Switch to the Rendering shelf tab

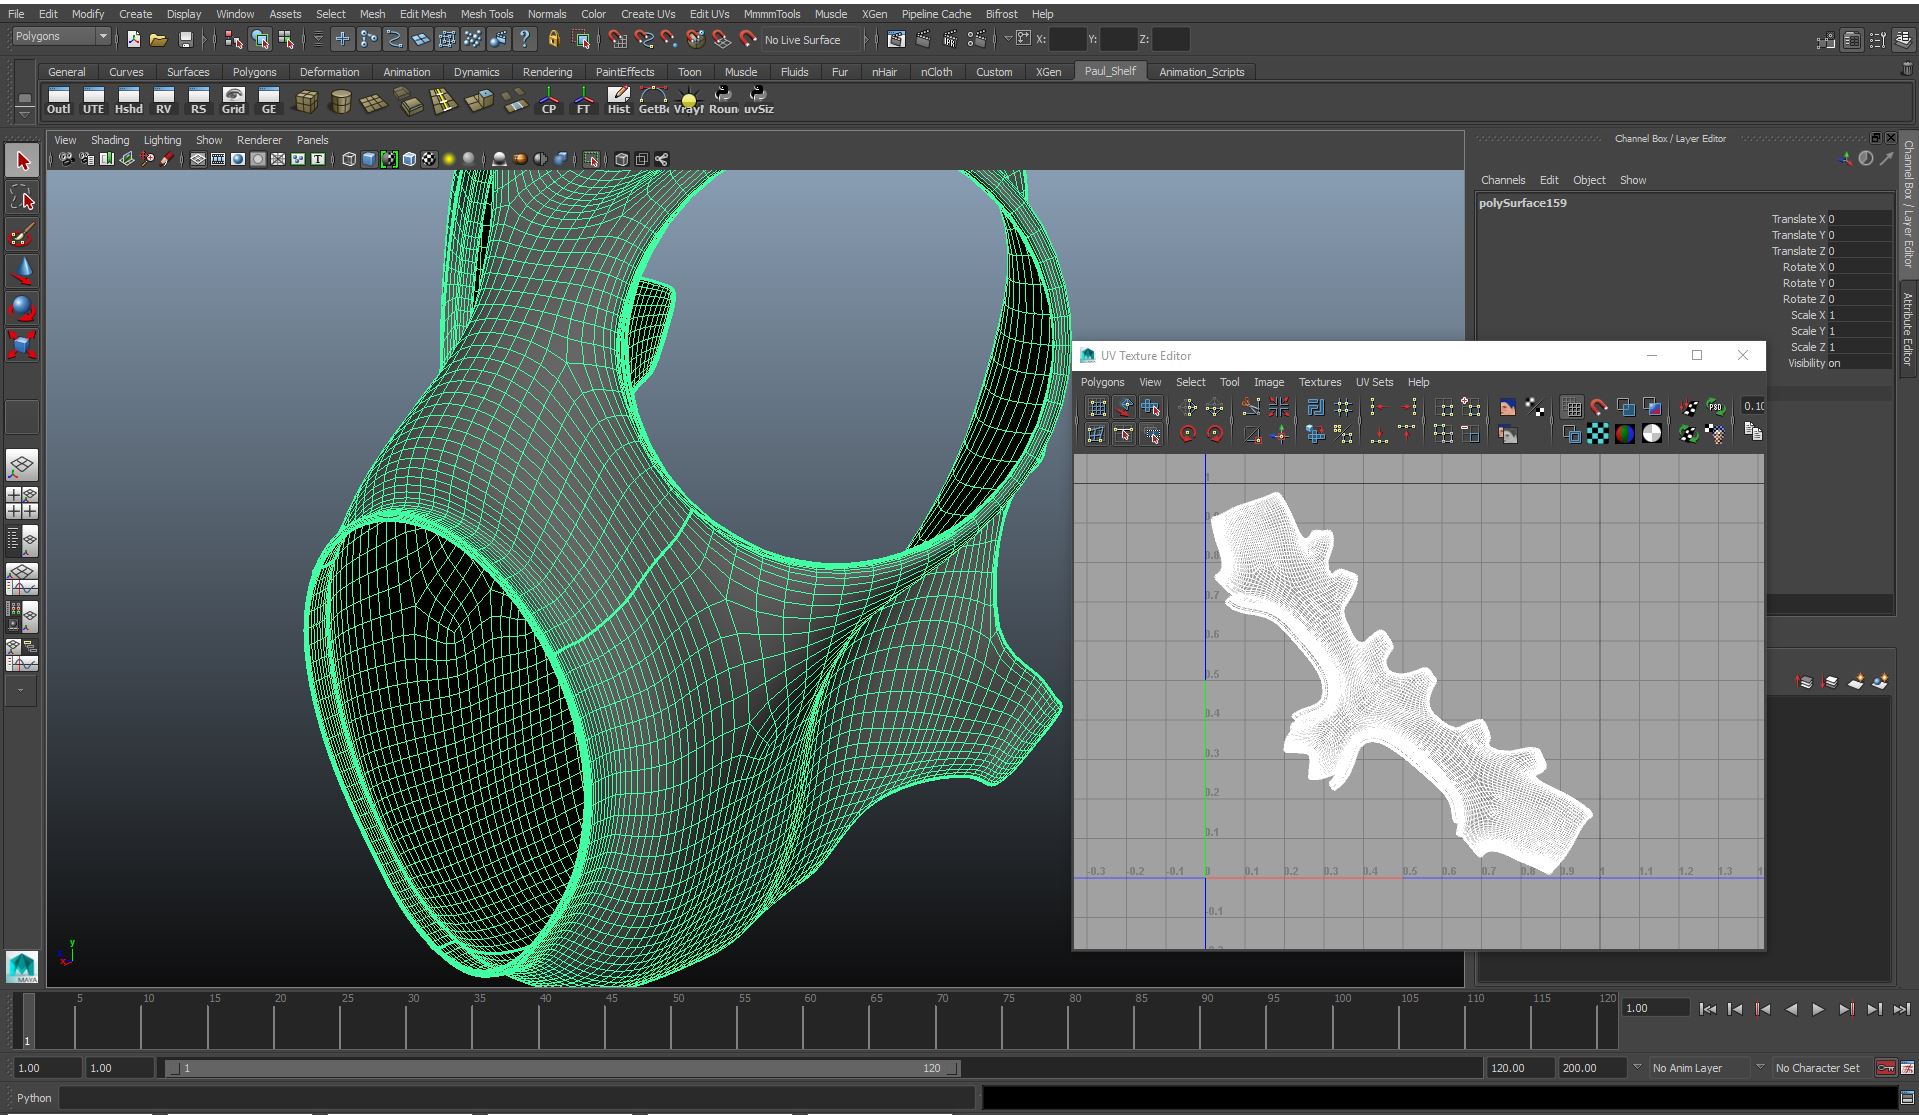point(547,72)
